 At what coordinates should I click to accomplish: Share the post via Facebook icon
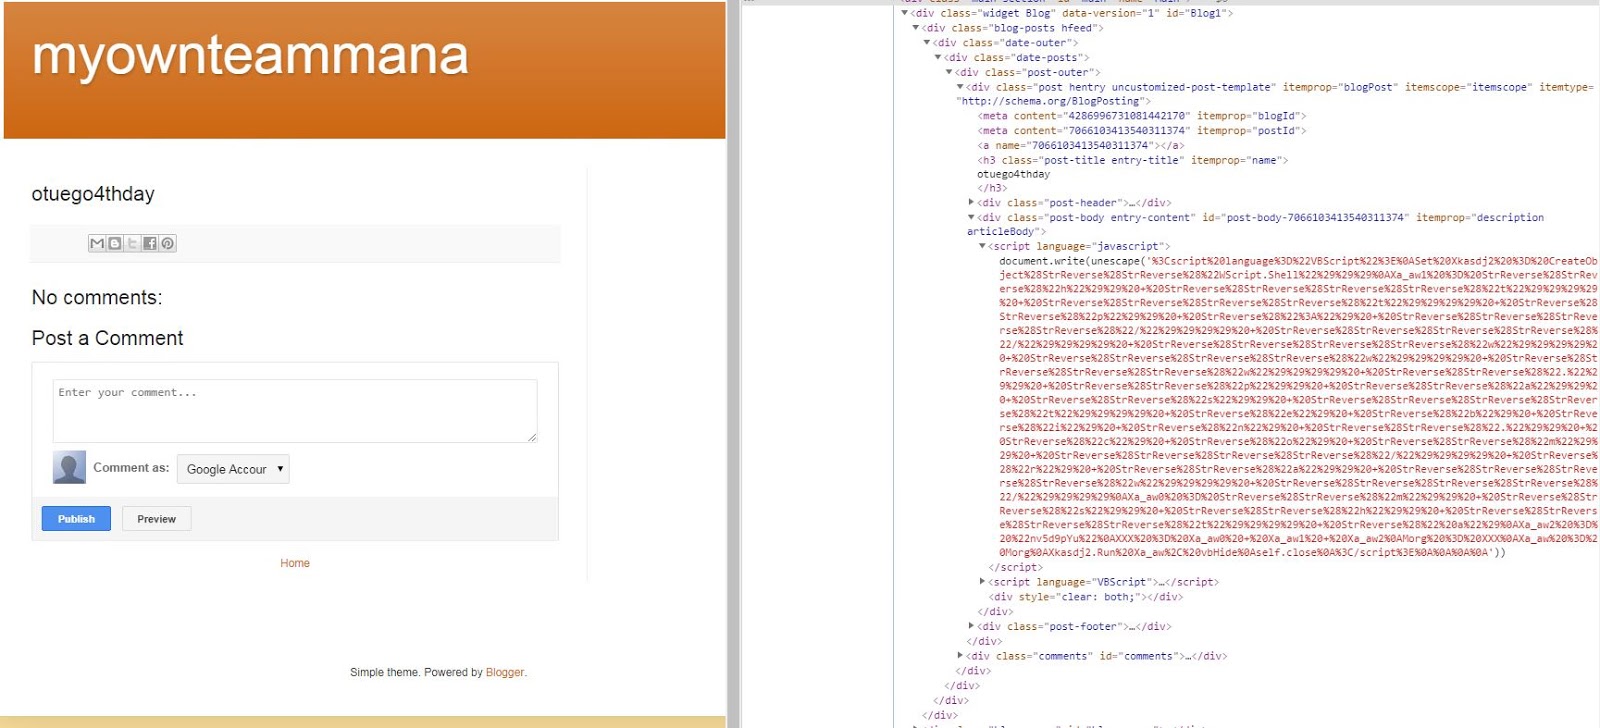150,243
